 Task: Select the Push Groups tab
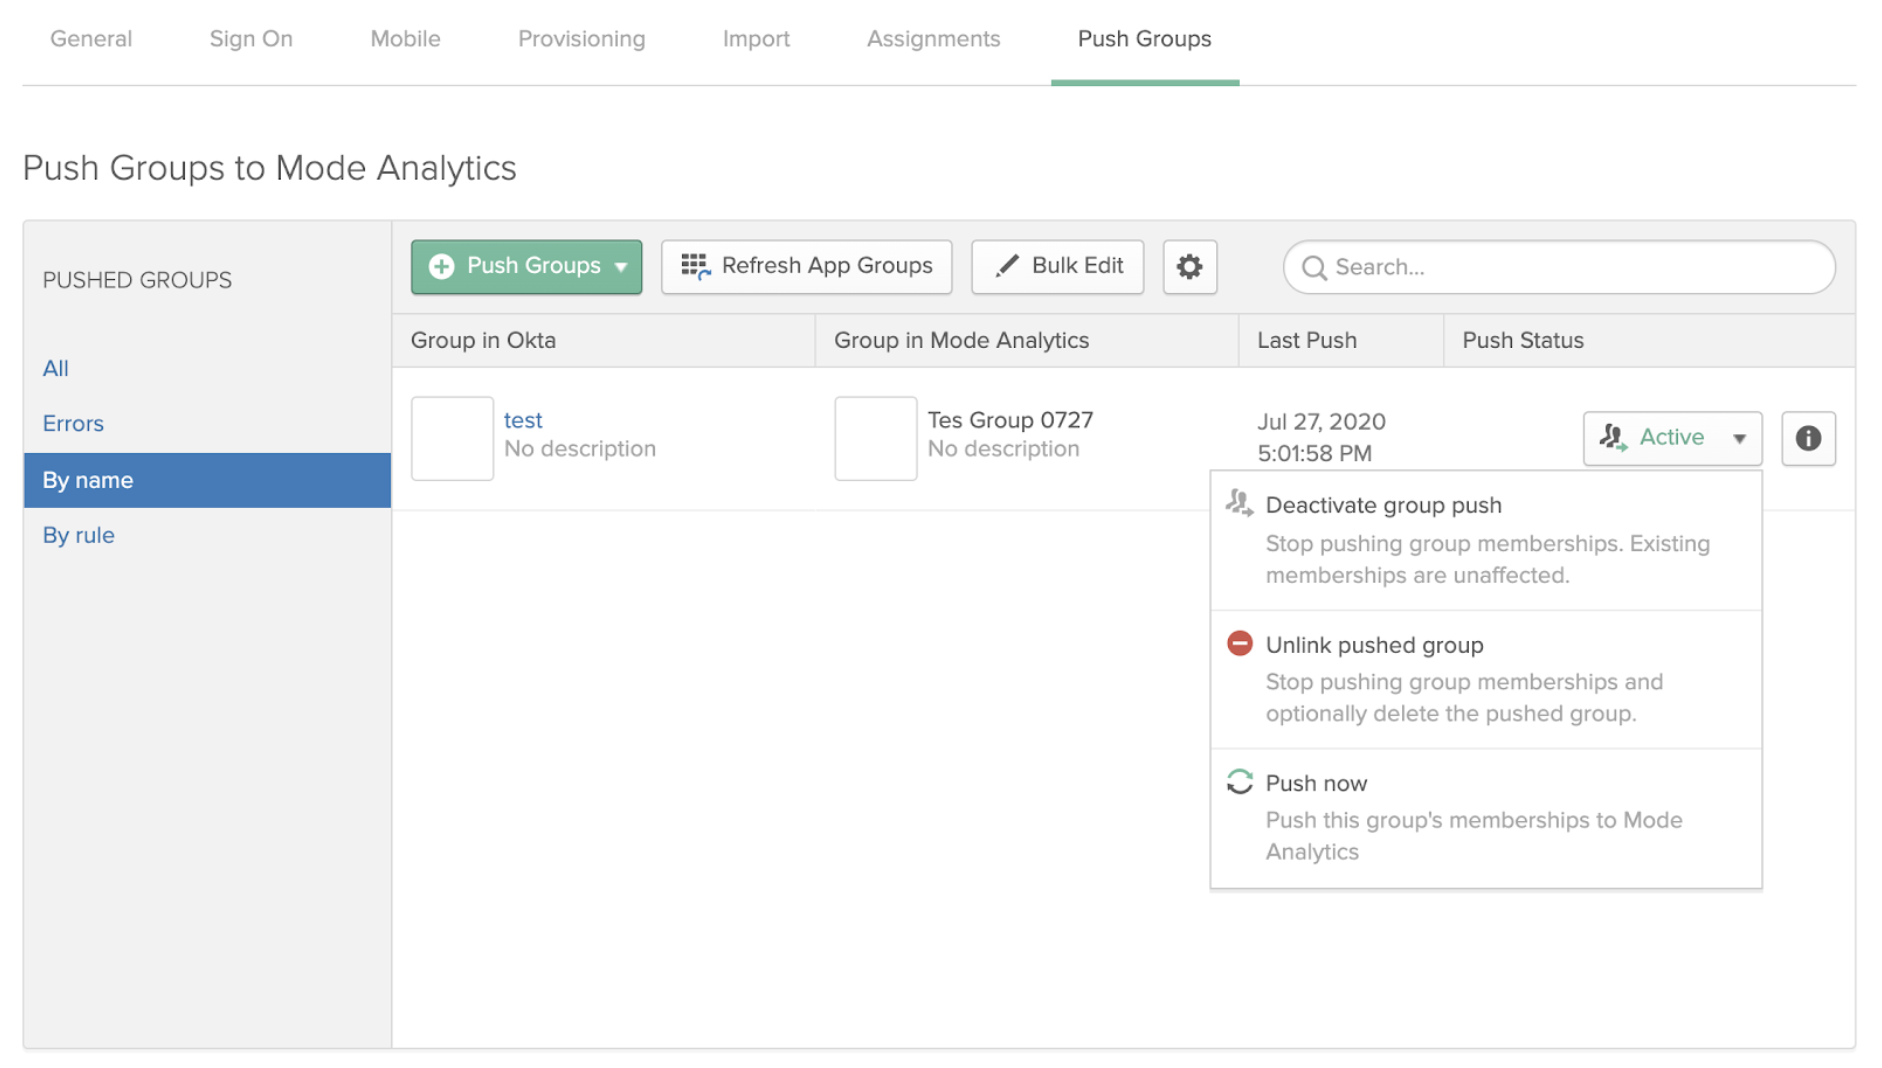tap(1144, 39)
